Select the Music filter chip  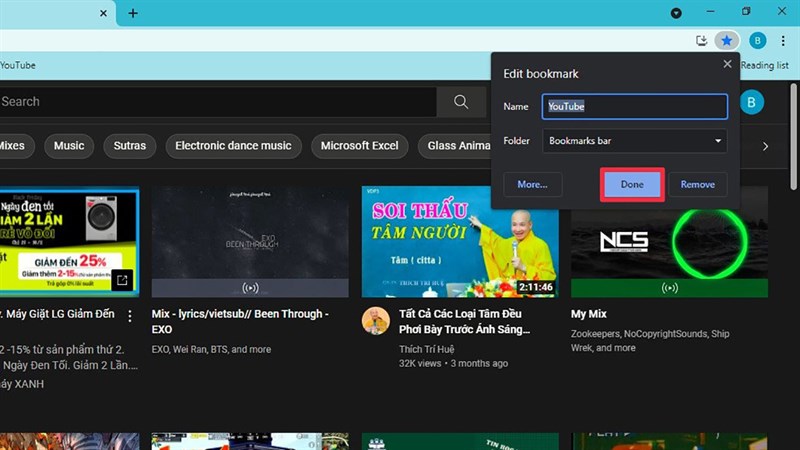(x=69, y=146)
